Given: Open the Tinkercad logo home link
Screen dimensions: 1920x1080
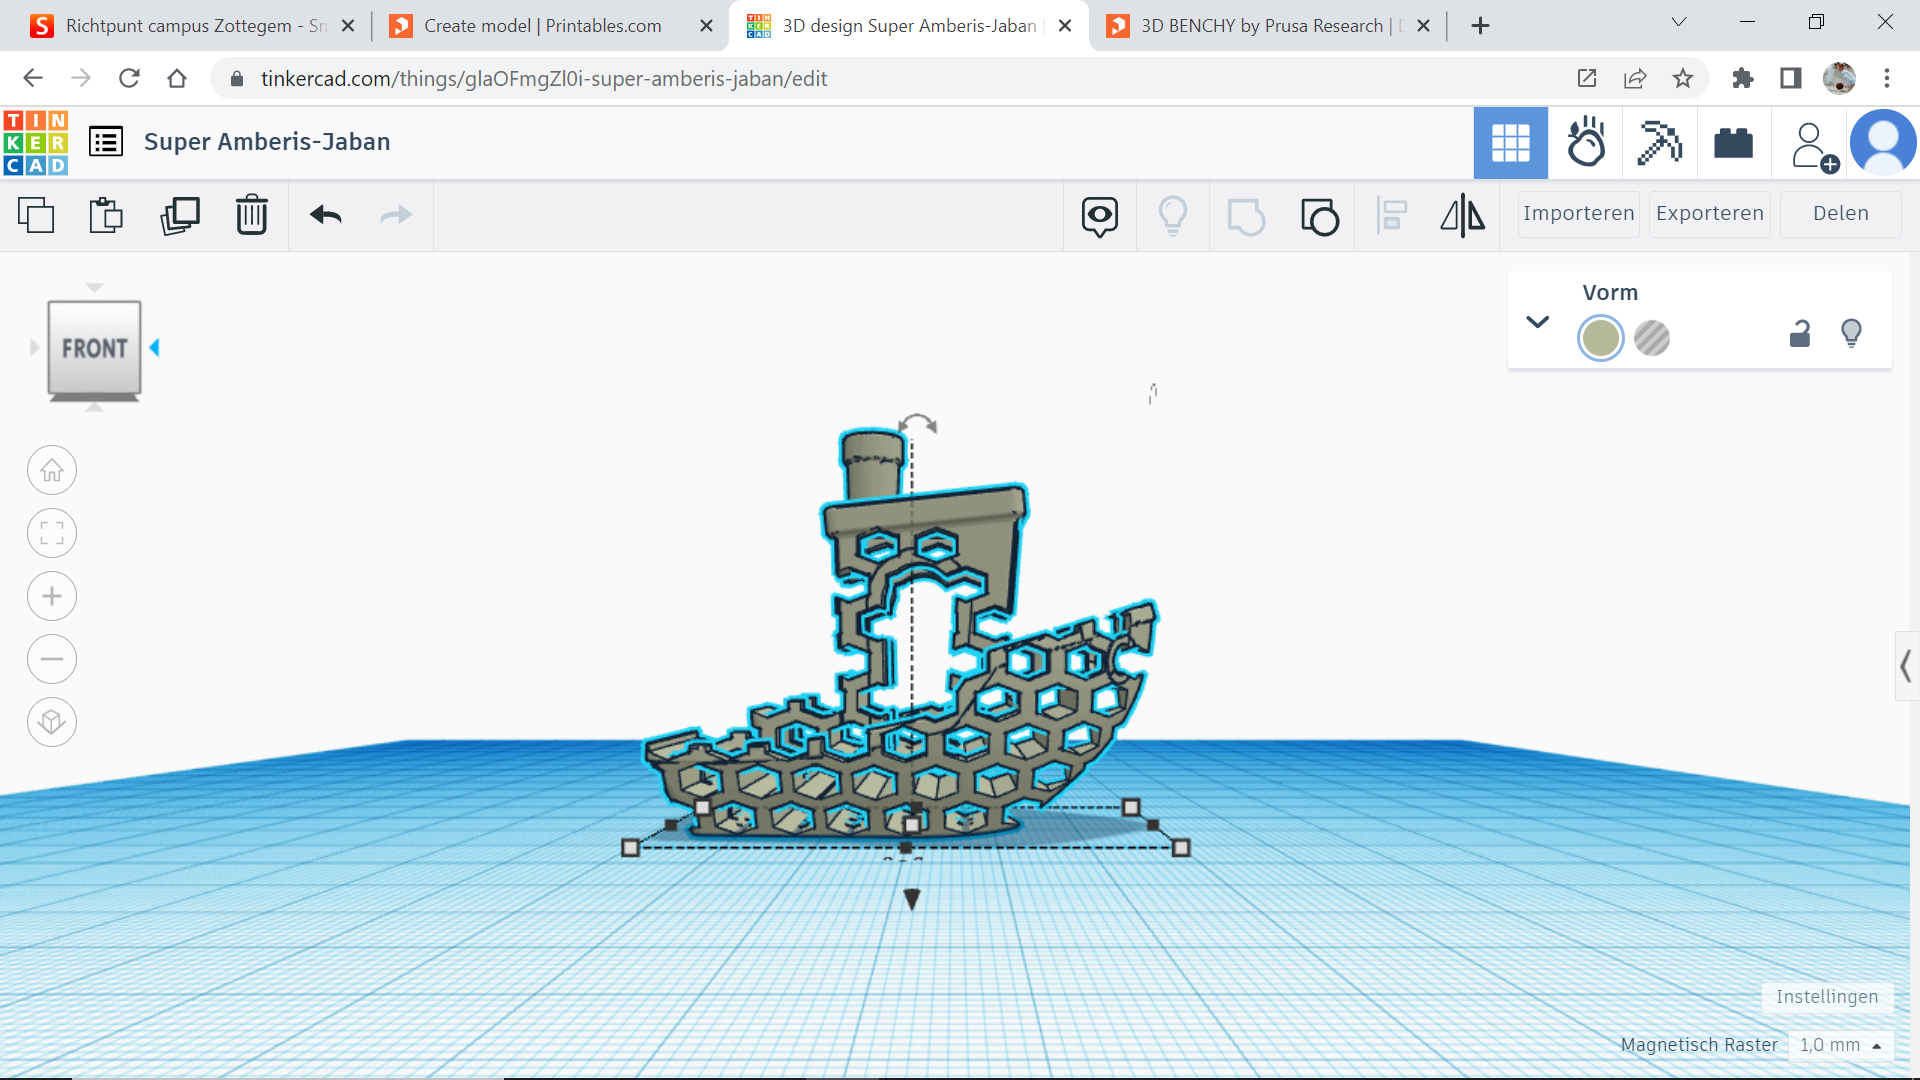Looking at the screenshot, I should click(36, 142).
